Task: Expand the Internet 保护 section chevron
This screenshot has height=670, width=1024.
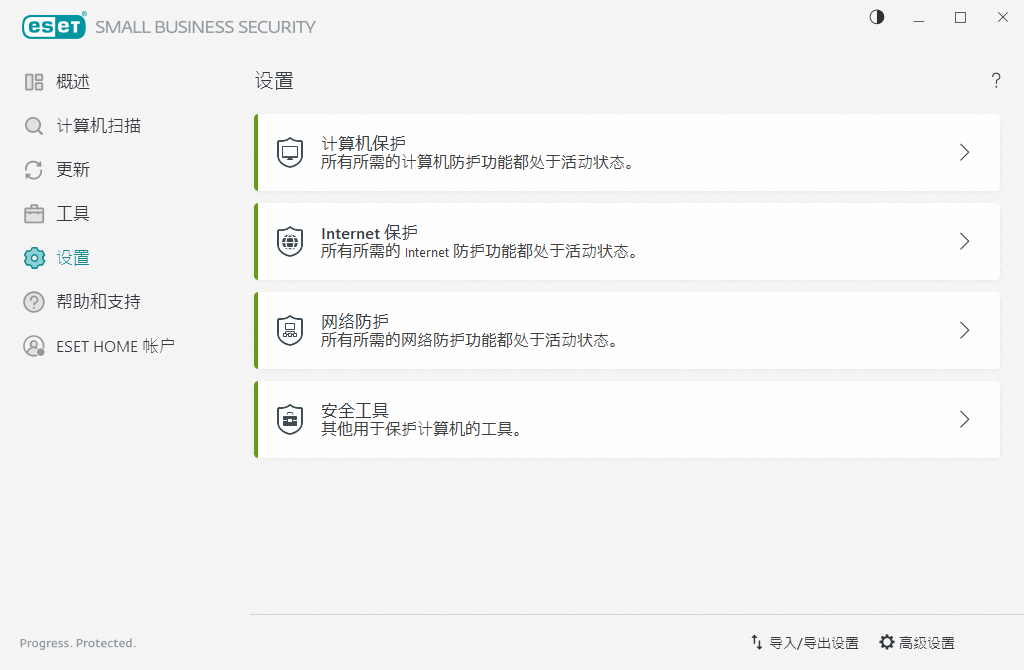Action: point(965,241)
